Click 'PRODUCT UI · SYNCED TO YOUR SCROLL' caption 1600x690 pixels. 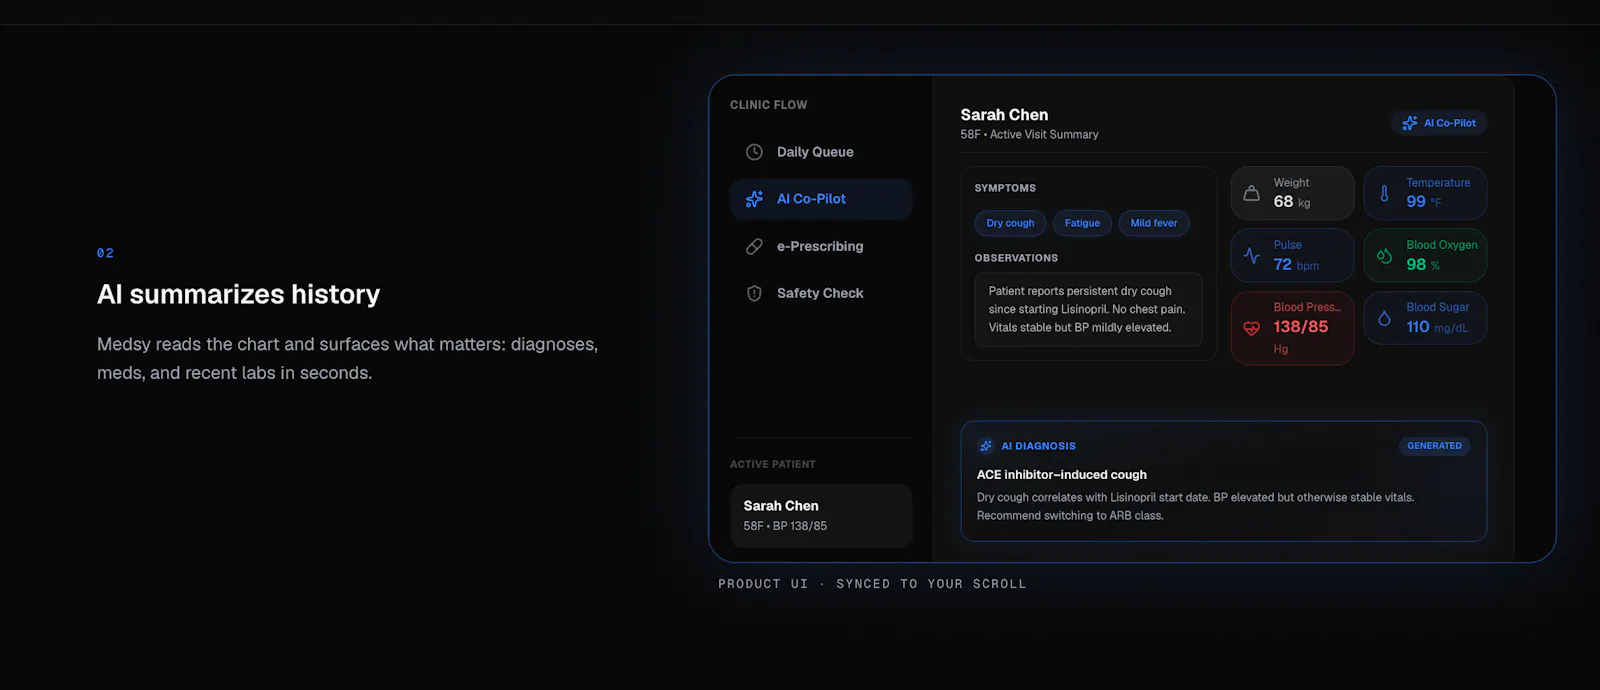pos(872,584)
